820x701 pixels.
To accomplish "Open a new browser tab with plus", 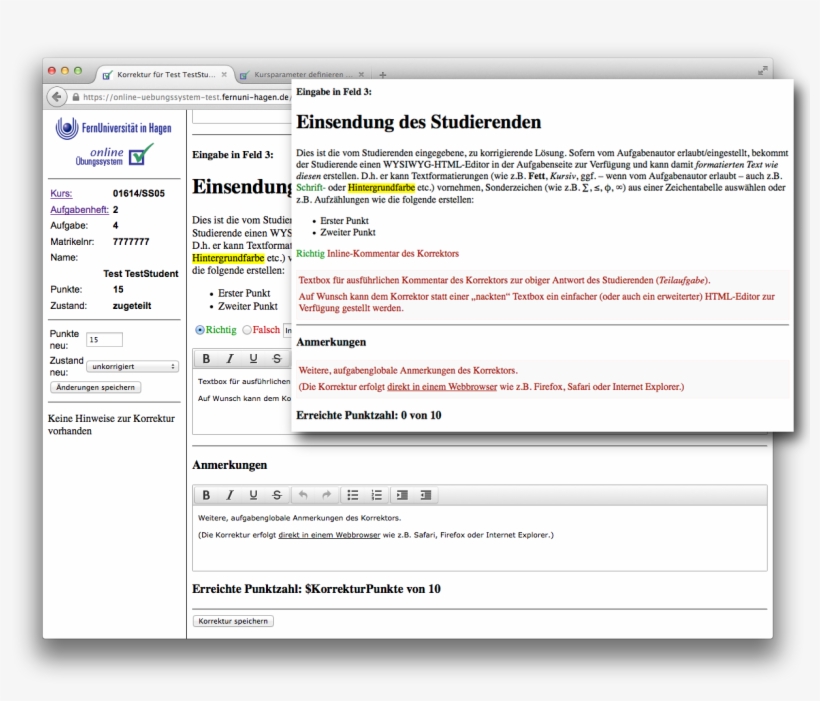I will [x=383, y=75].
